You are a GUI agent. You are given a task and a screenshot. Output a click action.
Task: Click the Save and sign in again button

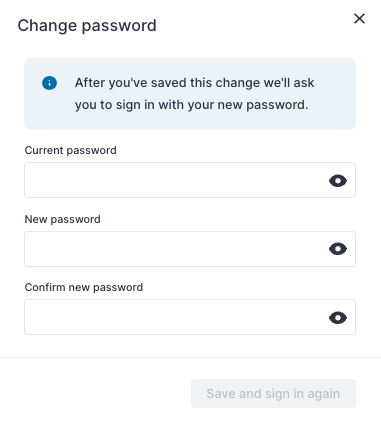tap(273, 393)
